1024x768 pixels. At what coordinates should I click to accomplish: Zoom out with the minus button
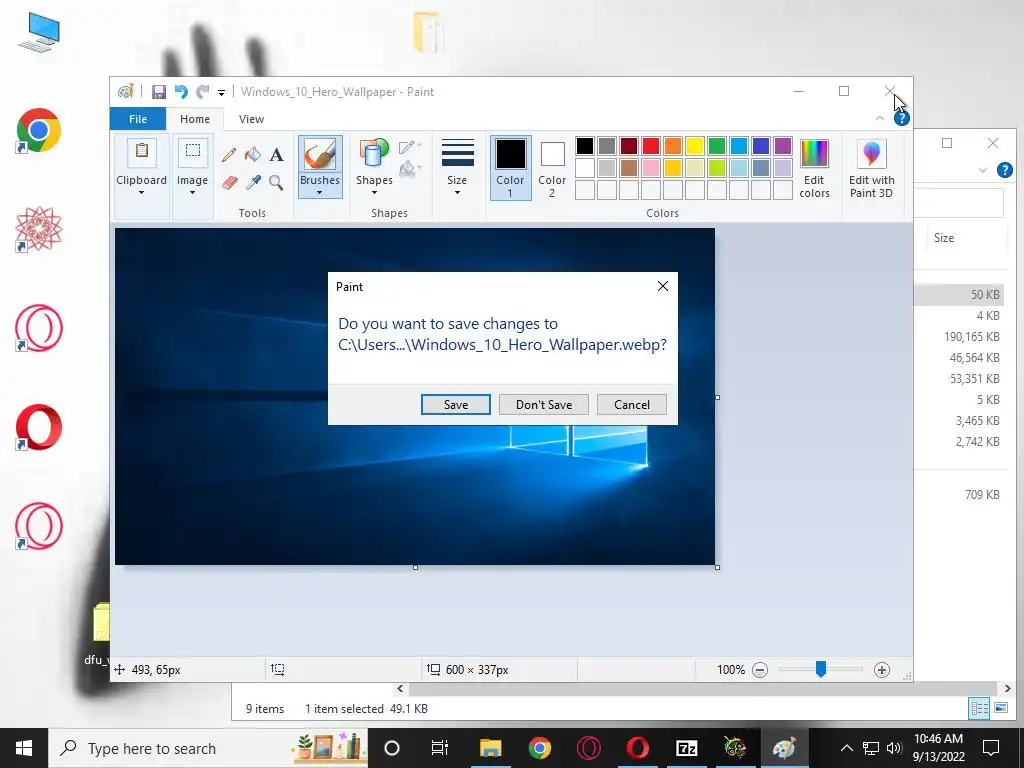pyautogui.click(x=760, y=670)
